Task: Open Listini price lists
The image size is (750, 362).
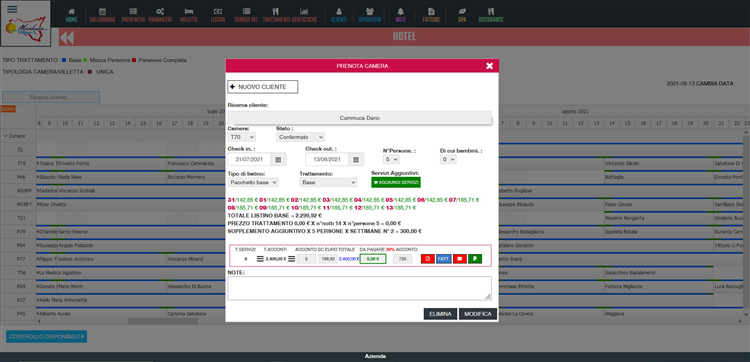Action: (218, 15)
